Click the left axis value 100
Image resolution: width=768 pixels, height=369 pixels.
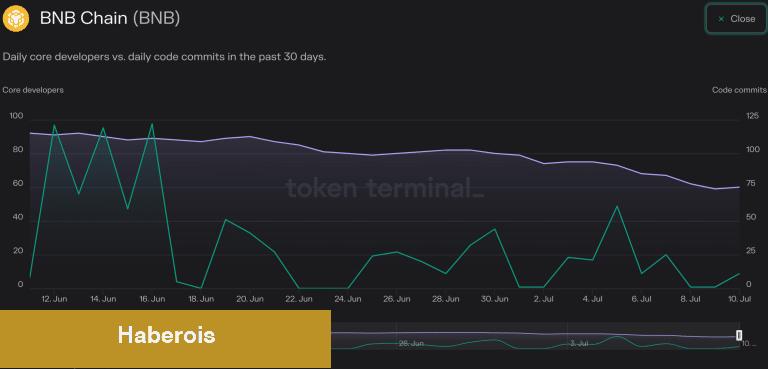pos(16,116)
